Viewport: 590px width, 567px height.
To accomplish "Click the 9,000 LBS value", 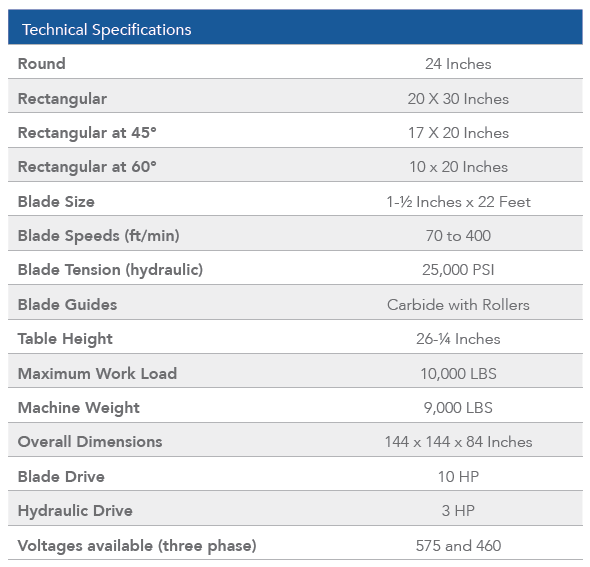I will [458, 408].
